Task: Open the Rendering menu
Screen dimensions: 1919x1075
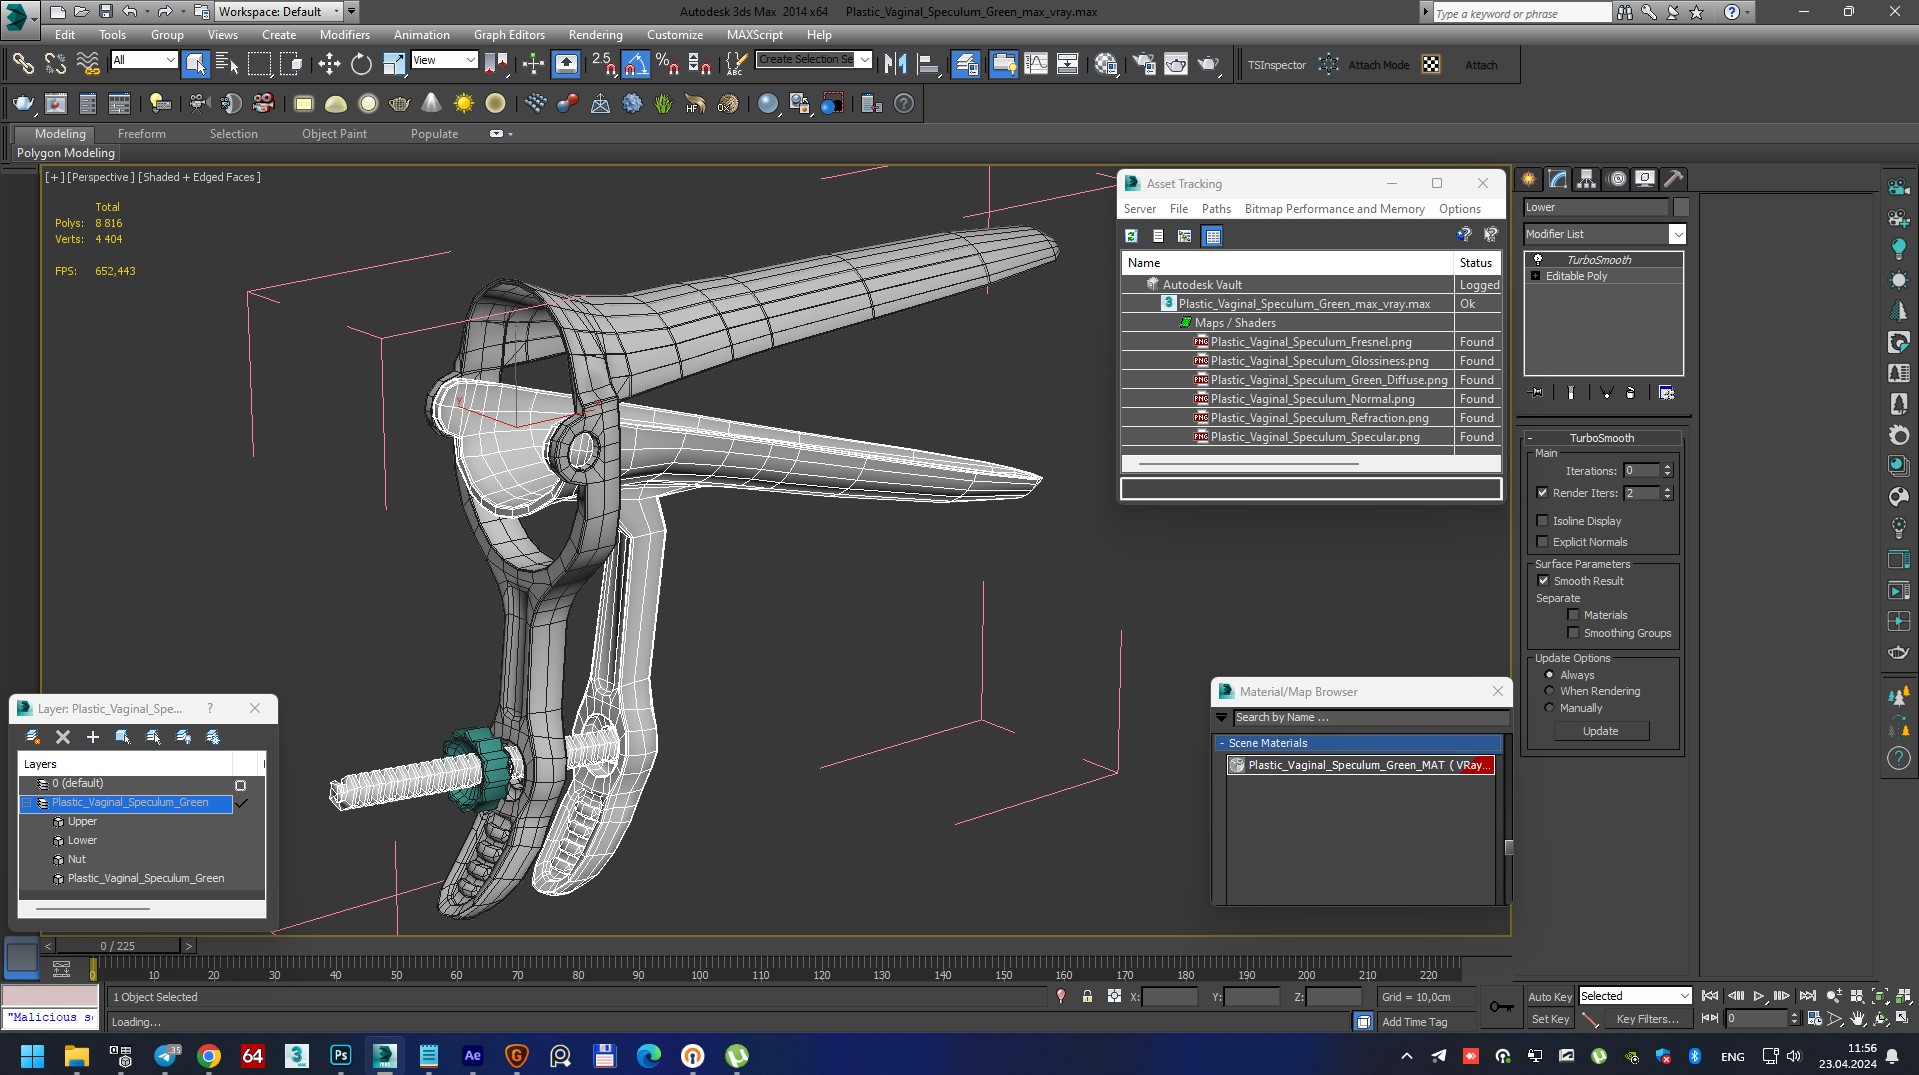Action: pos(595,34)
